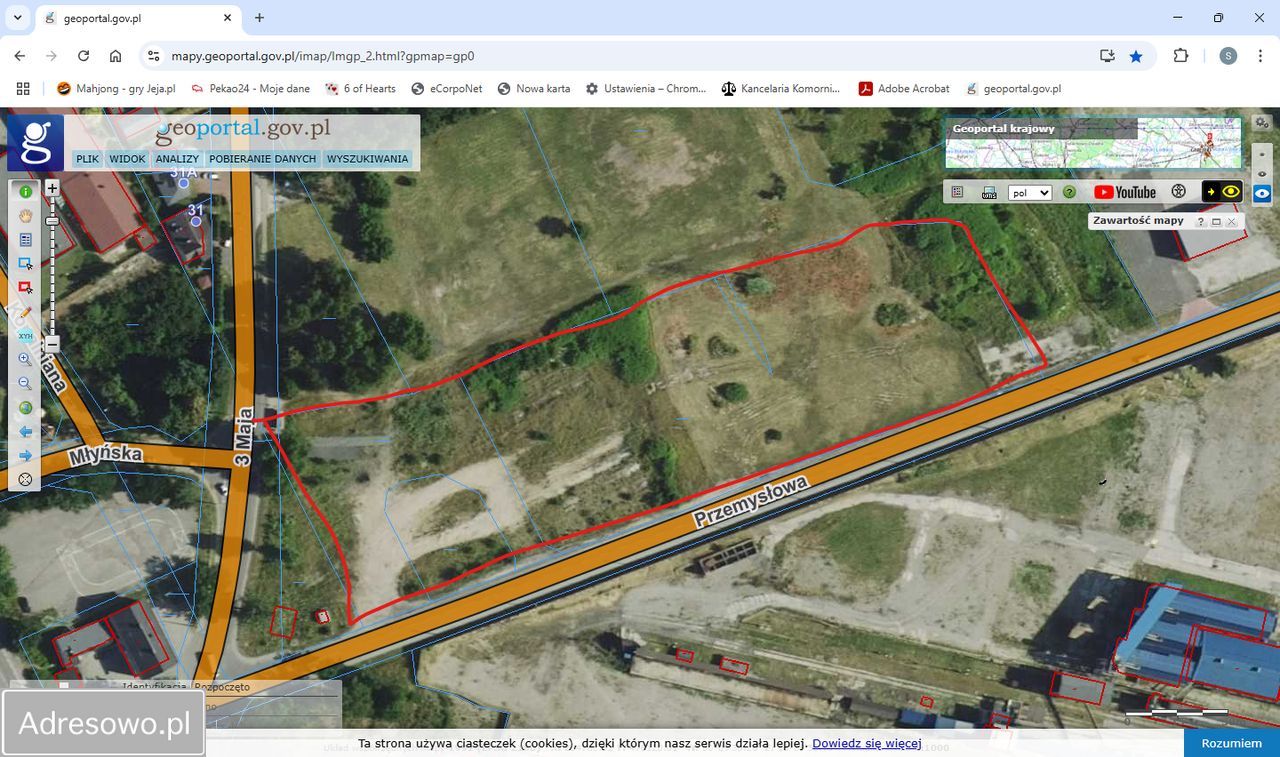Activate the hand pan tool

(x=25, y=215)
